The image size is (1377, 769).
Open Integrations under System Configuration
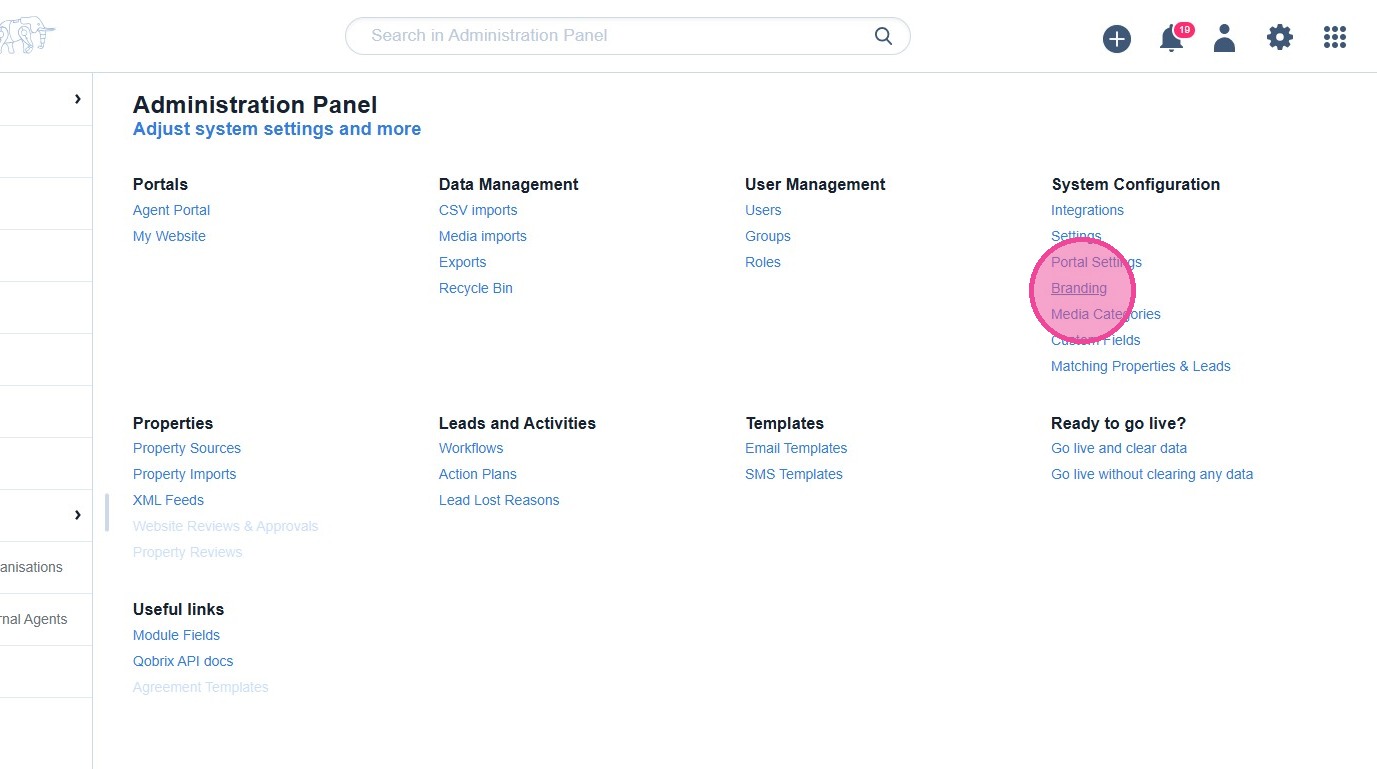1087,210
